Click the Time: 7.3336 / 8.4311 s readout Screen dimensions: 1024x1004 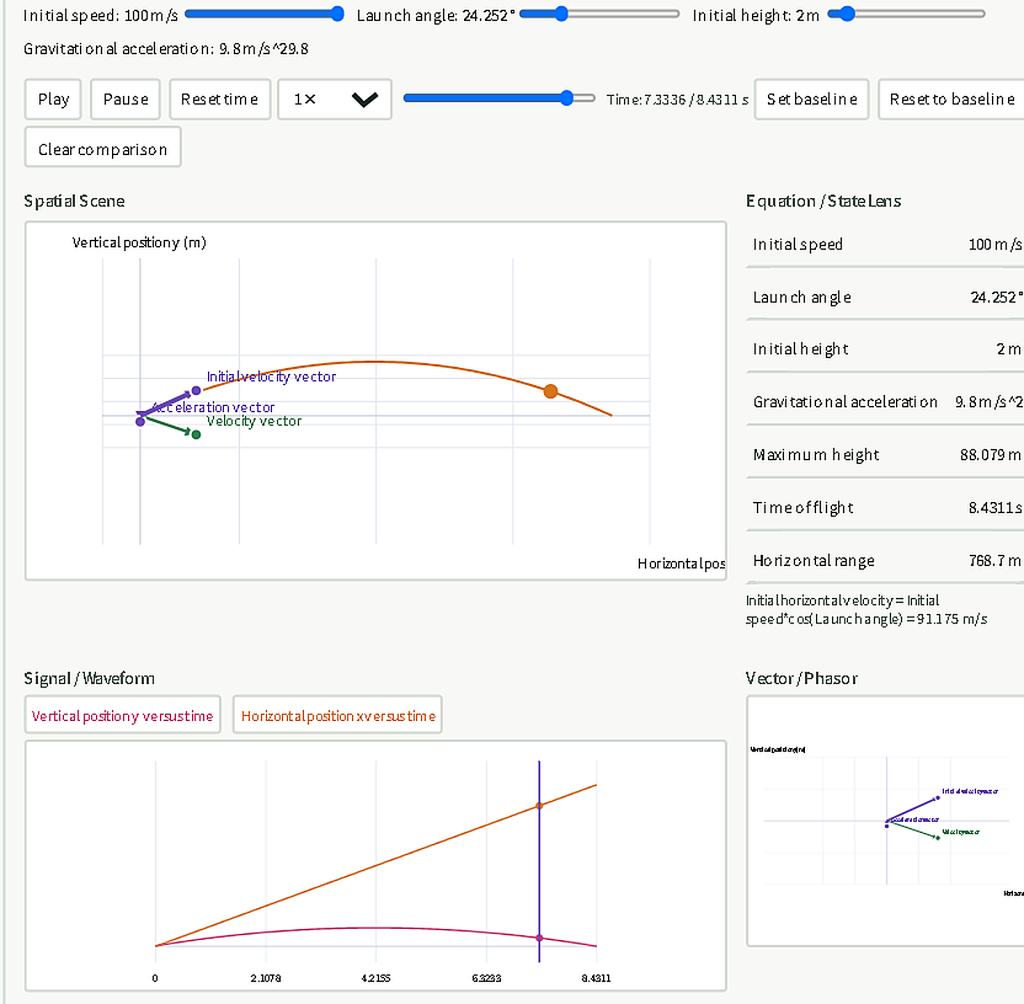677,99
